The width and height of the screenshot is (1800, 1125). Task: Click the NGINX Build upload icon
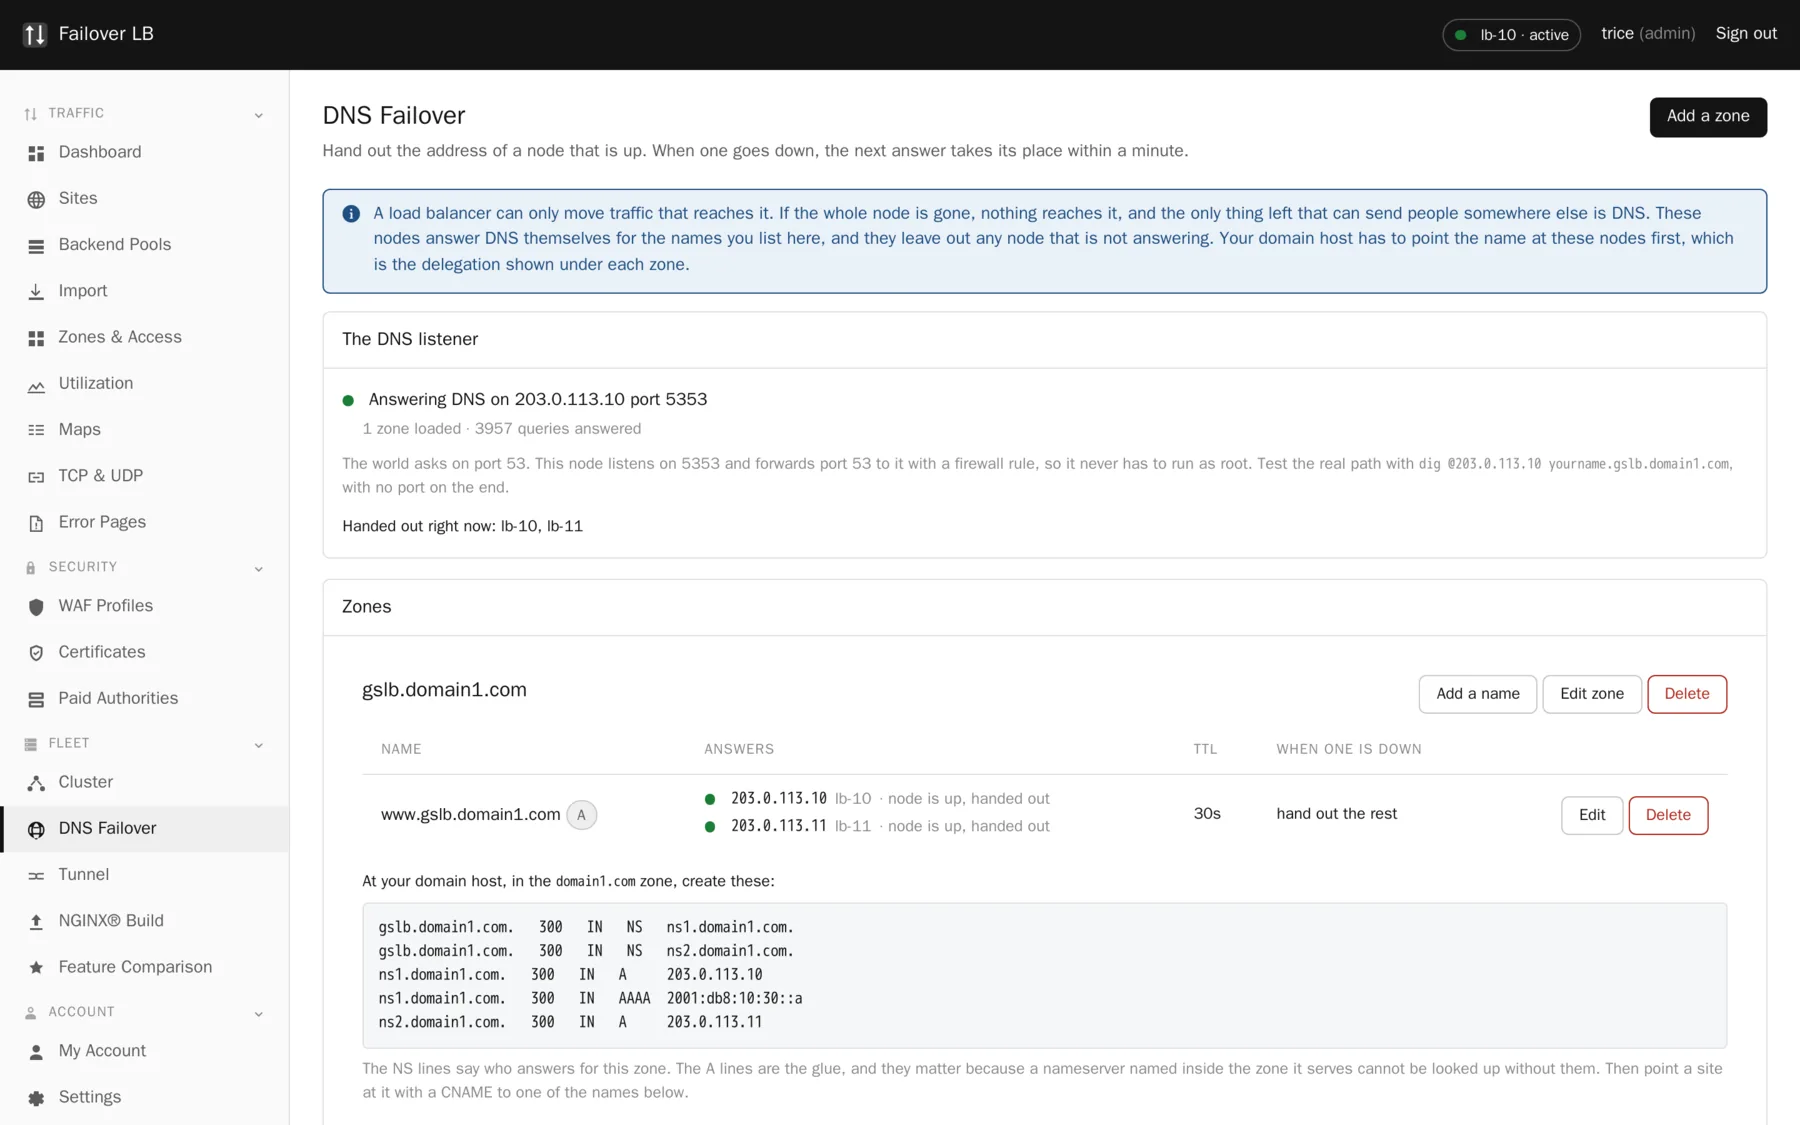point(36,921)
